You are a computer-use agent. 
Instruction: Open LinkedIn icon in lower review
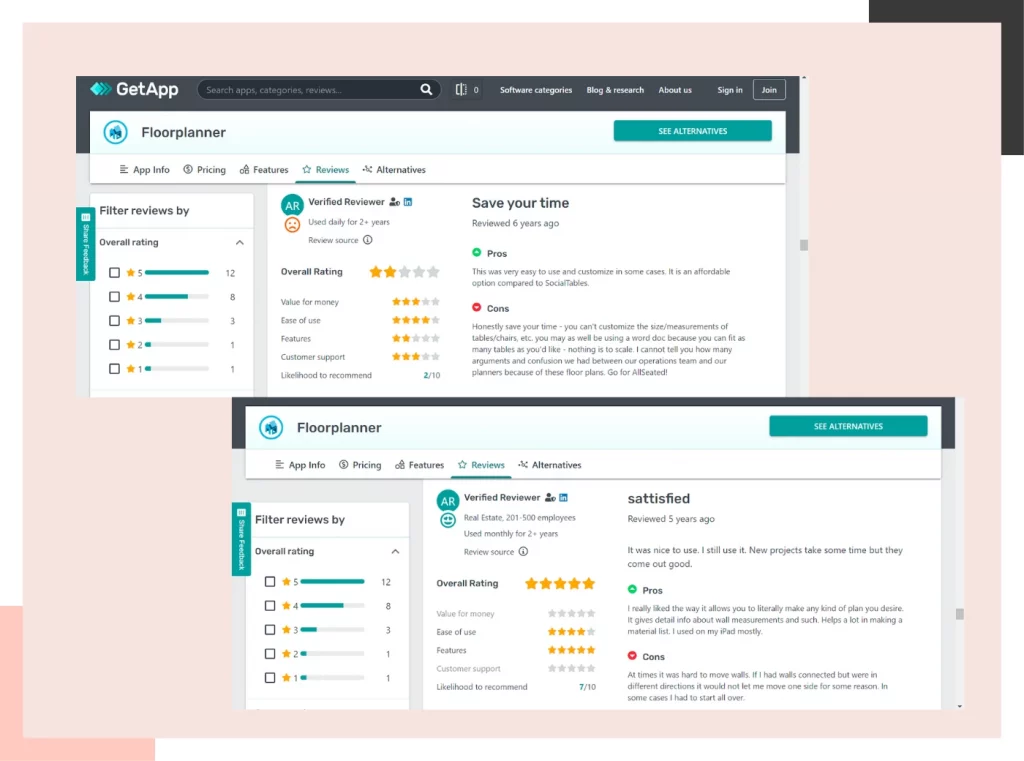pos(564,498)
